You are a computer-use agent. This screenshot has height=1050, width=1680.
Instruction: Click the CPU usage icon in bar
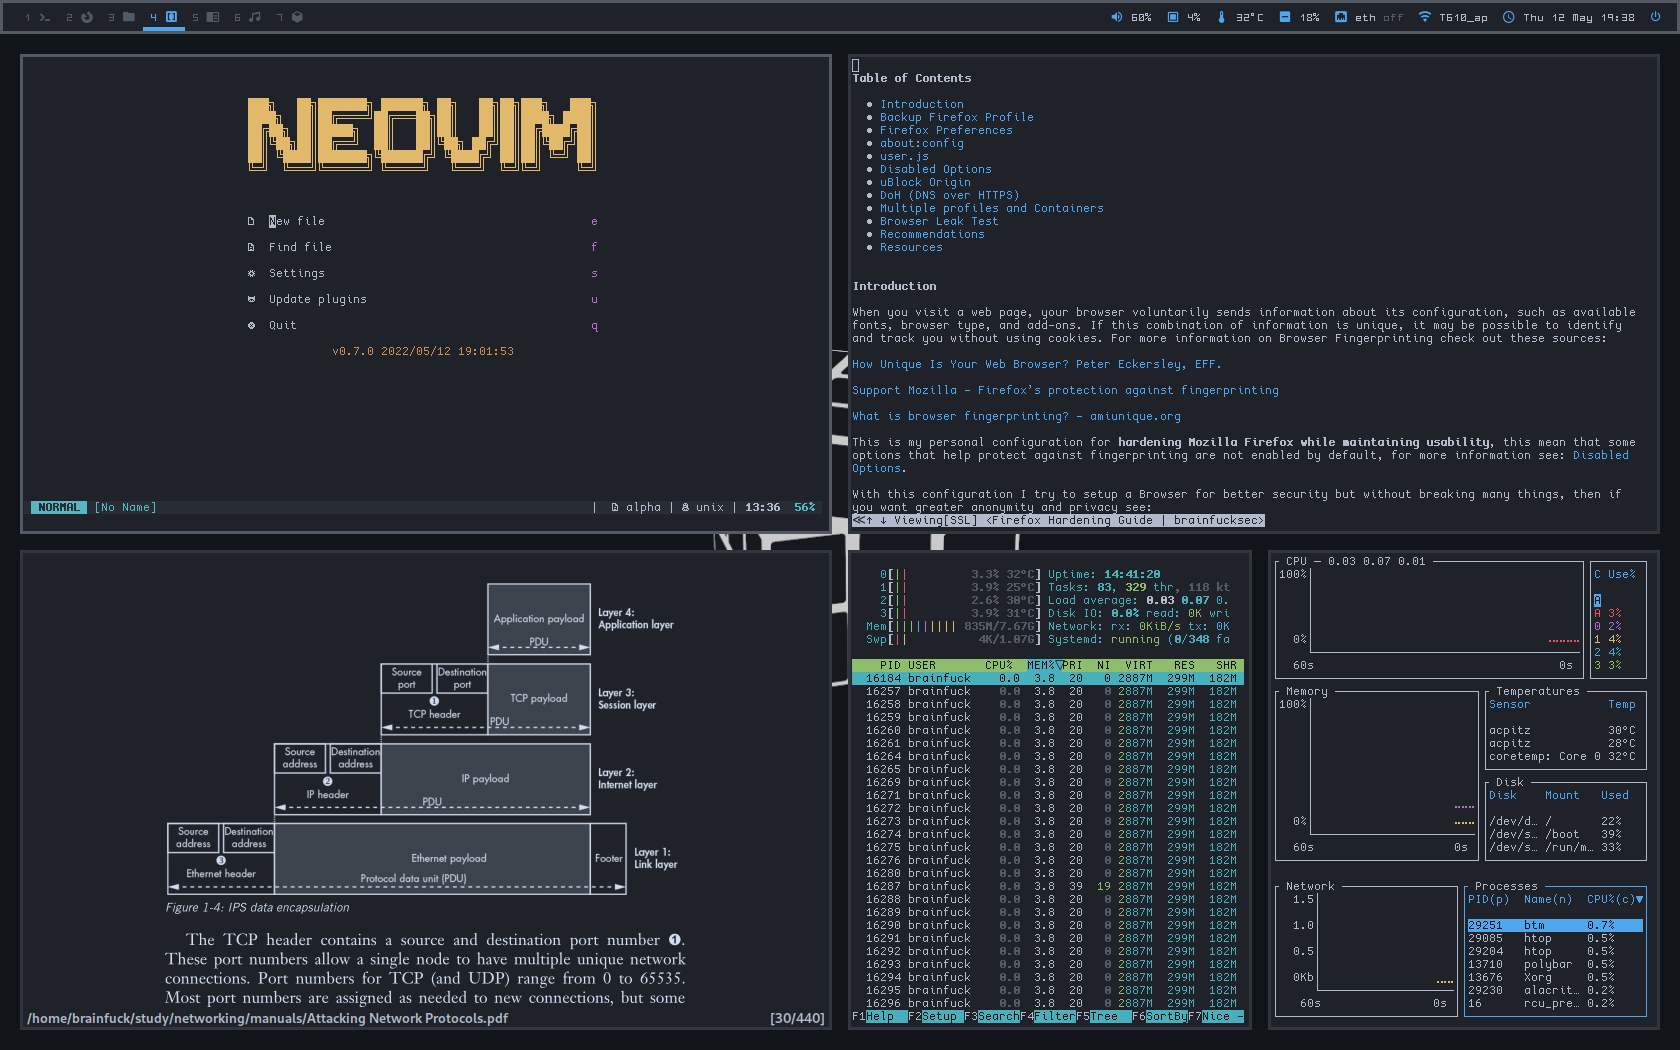(1173, 17)
